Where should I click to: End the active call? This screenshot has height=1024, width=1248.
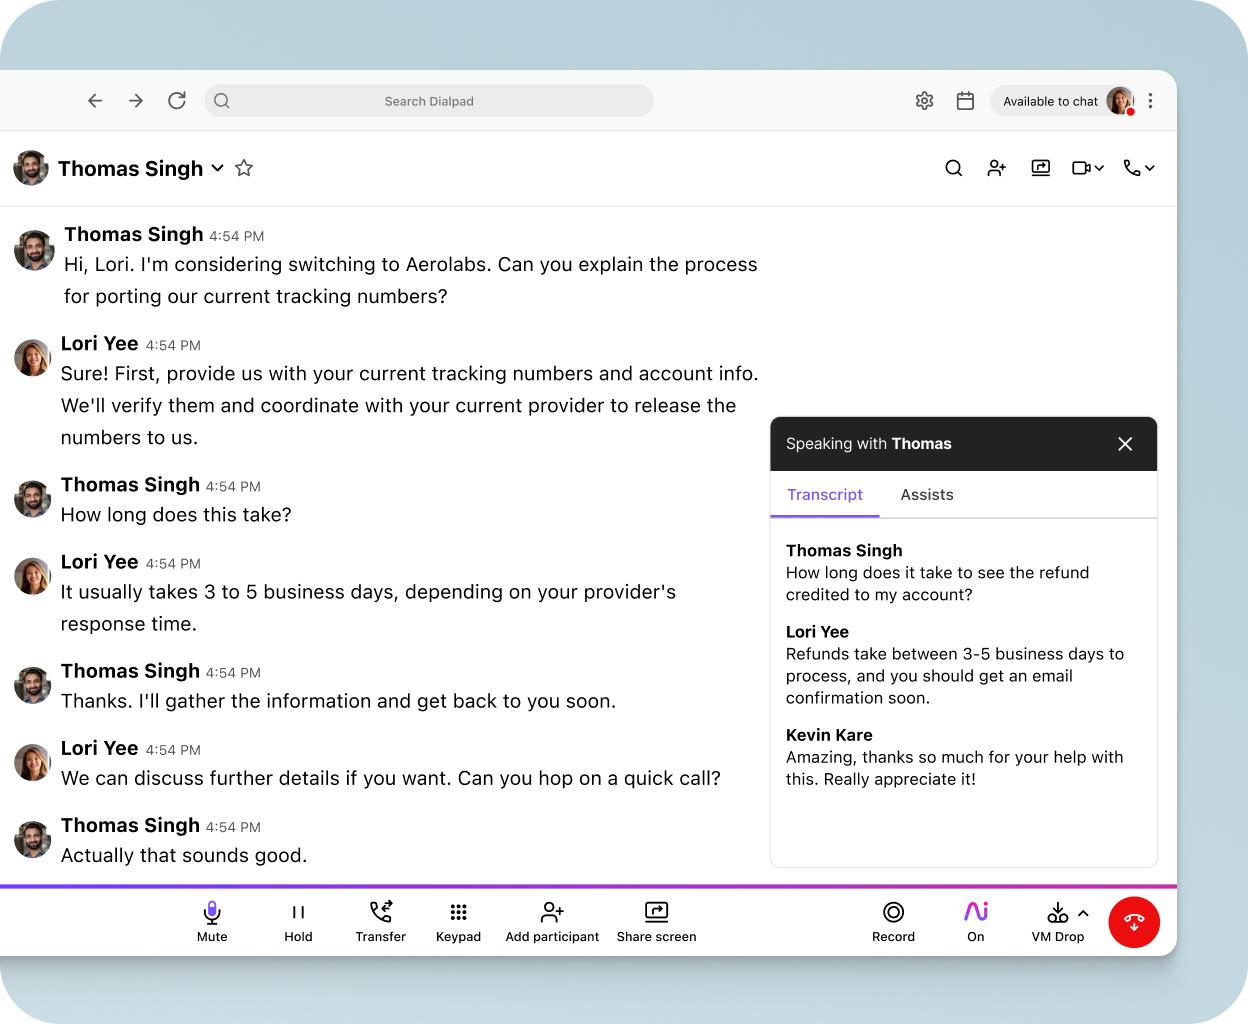(x=1134, y=922)
